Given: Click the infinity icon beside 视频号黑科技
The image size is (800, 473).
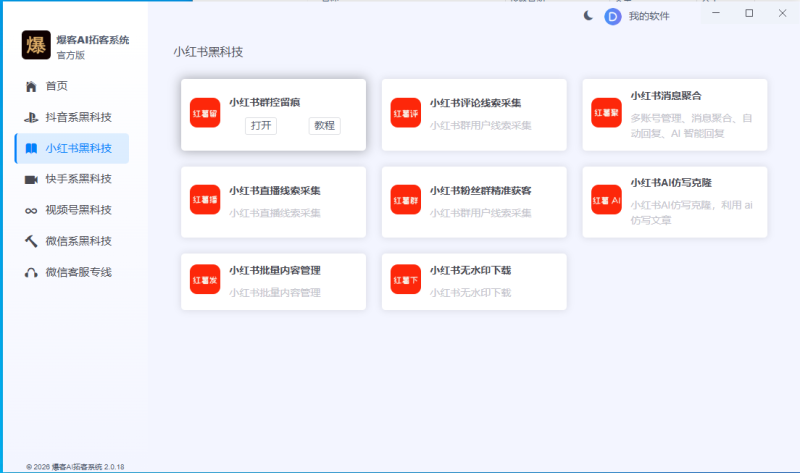Looking at the screenshot, I should 31,211.
